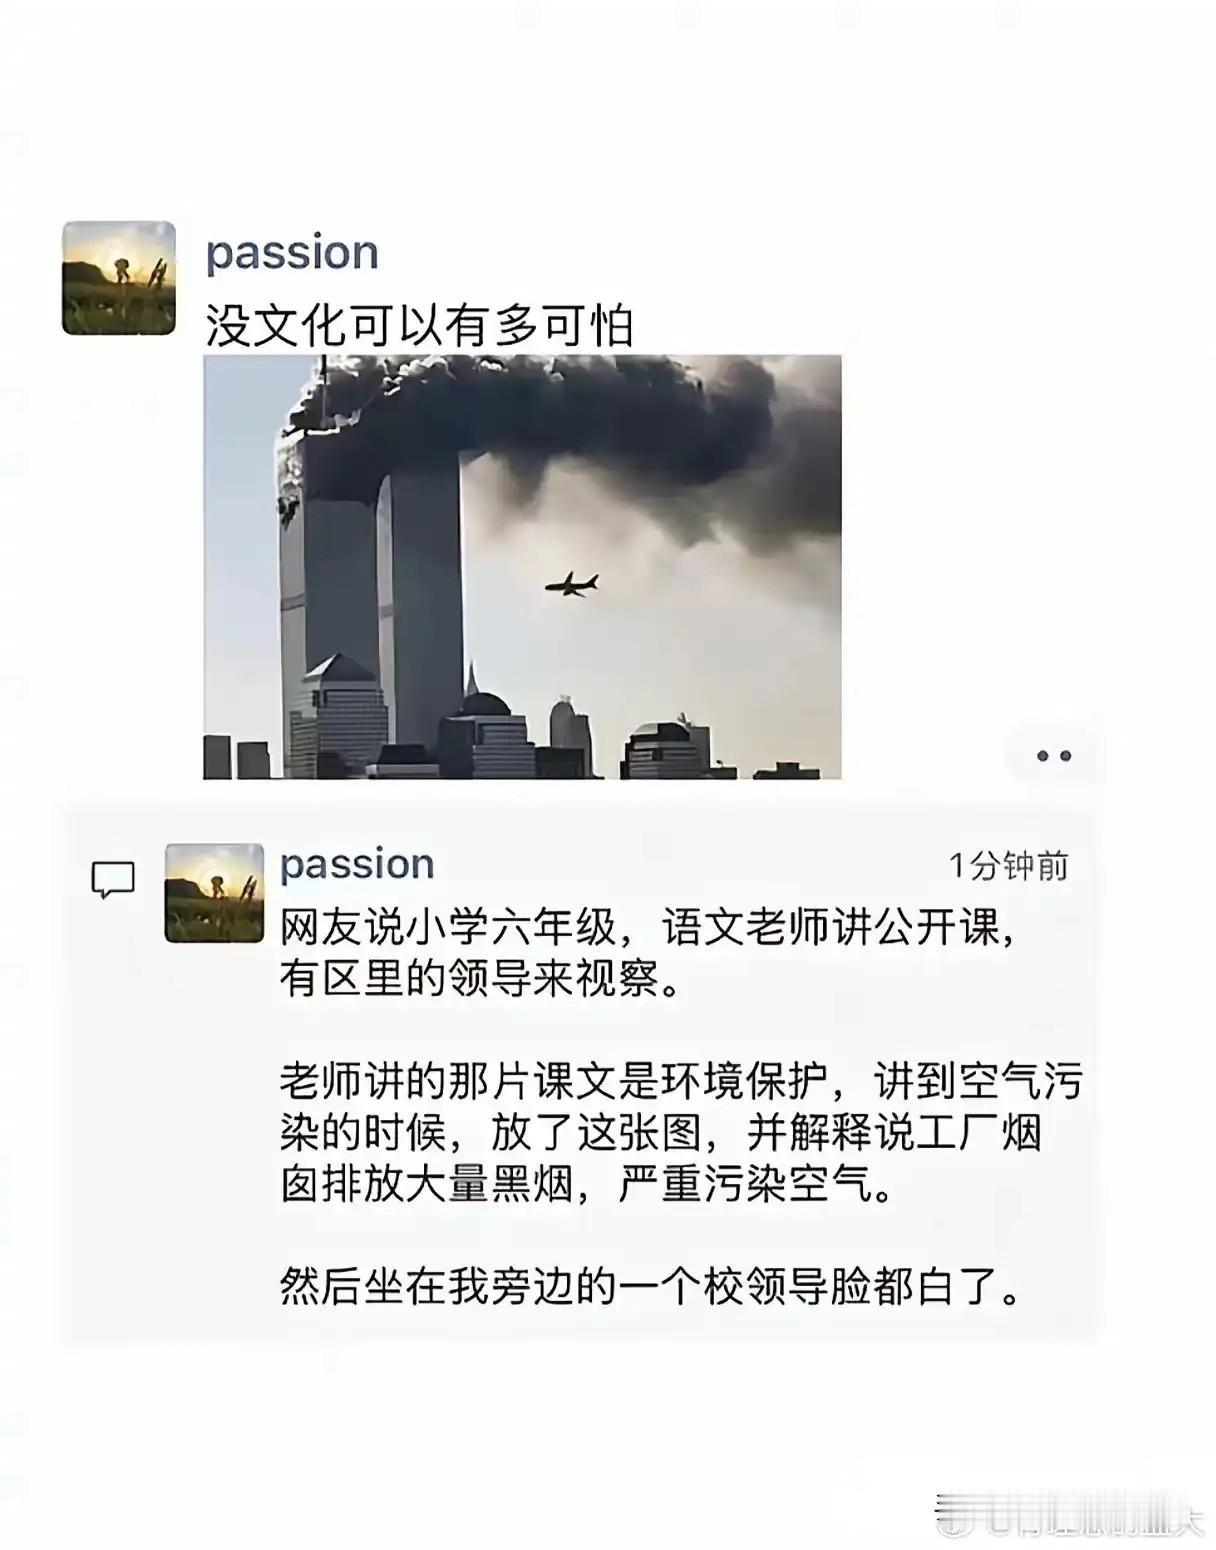Click the "1分钟前" timestamp
Image resolution: width=1216 pixels, height=1550 pixels.
(x=1008, y=865)
